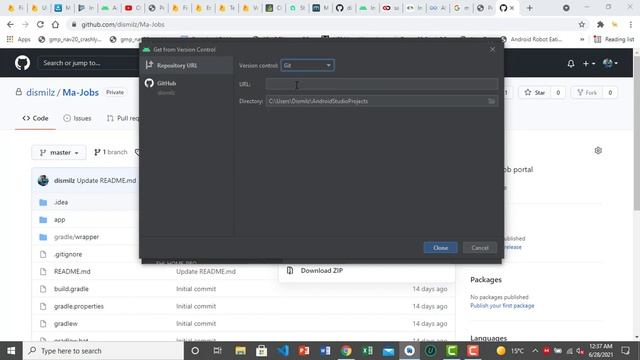Open GitHub notifications bell
640x360 pixels.
pyautogui.click(x=571, y=63)
